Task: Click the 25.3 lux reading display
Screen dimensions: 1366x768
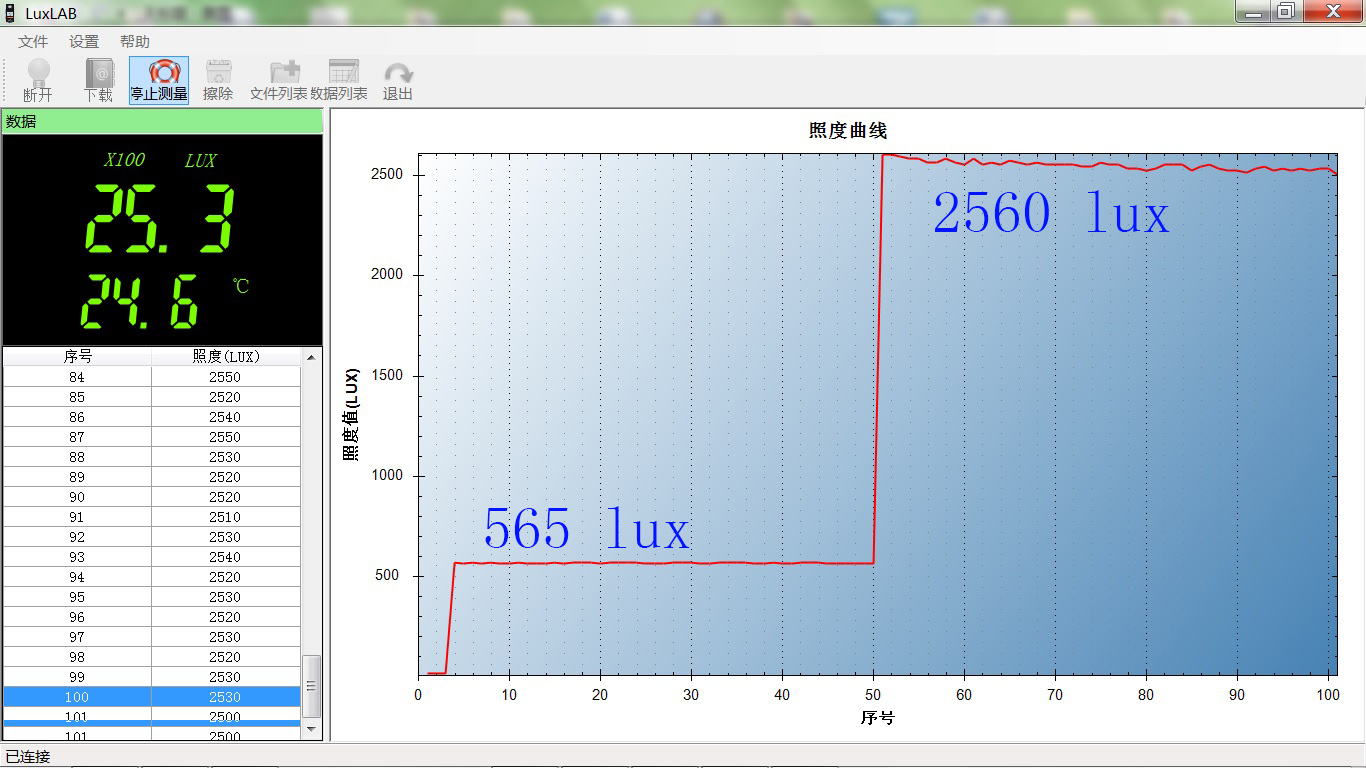Action: (158, 219)
